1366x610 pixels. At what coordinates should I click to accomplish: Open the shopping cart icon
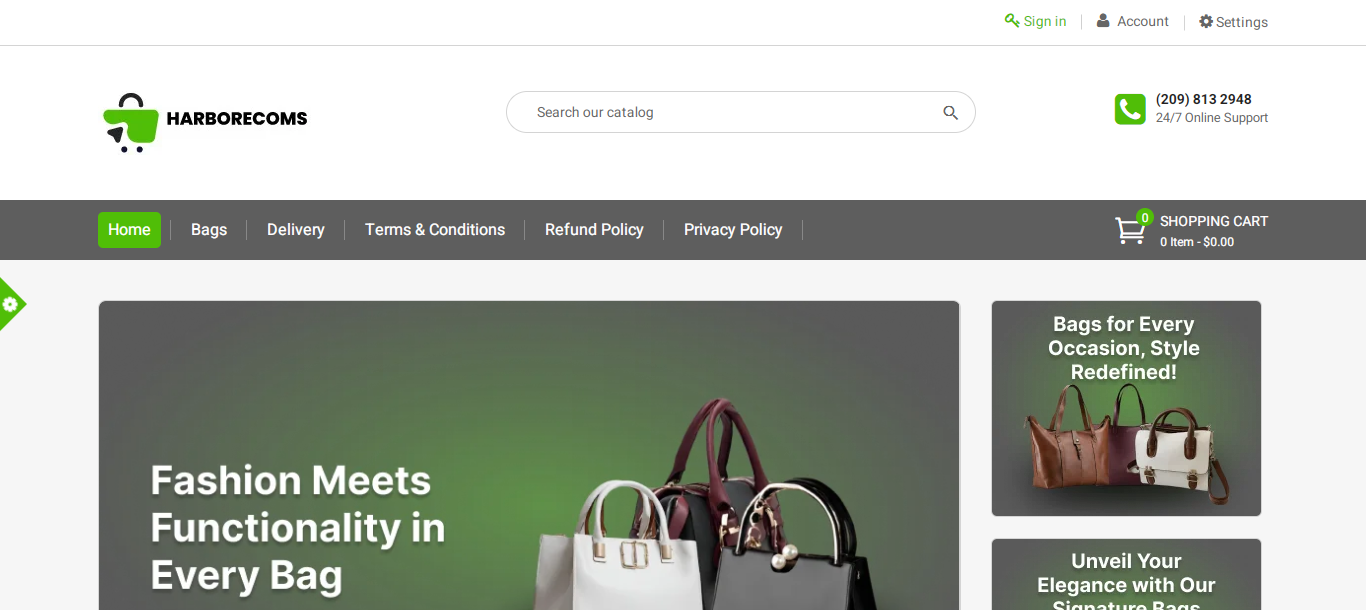coord(1131,230)
